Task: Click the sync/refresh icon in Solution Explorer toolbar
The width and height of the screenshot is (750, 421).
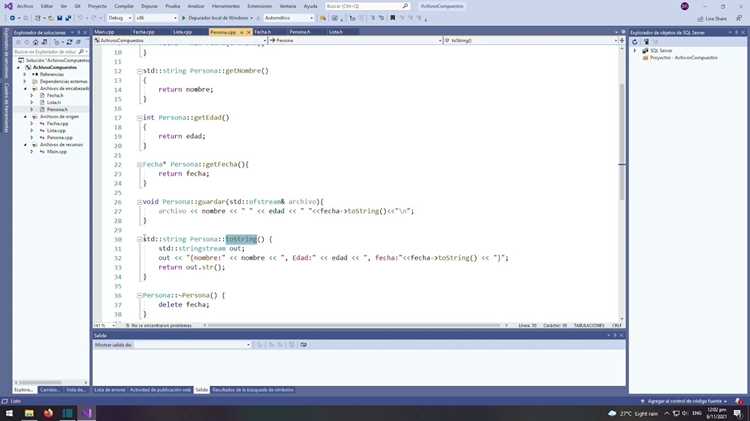Action: 69,42
